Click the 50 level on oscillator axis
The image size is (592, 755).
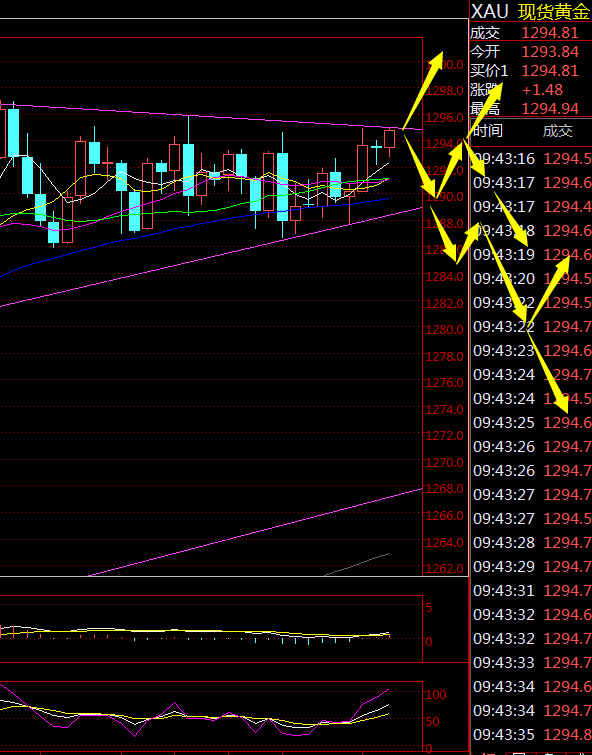pyautogui.click(x=433, y=721)
